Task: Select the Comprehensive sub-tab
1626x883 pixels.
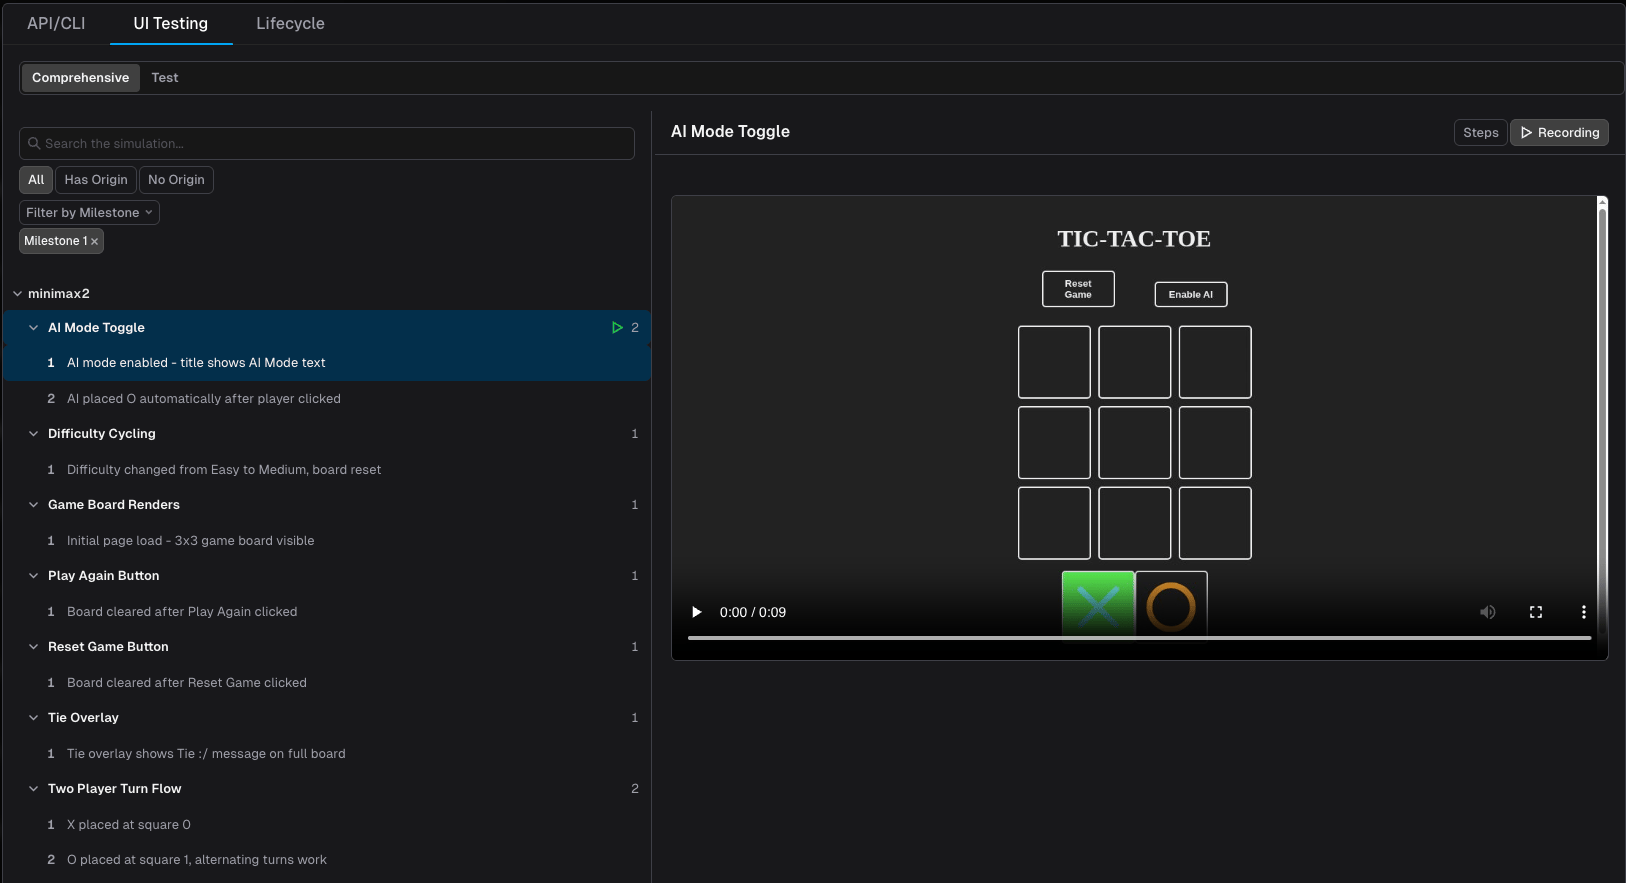Action: (x=81, y=78)
